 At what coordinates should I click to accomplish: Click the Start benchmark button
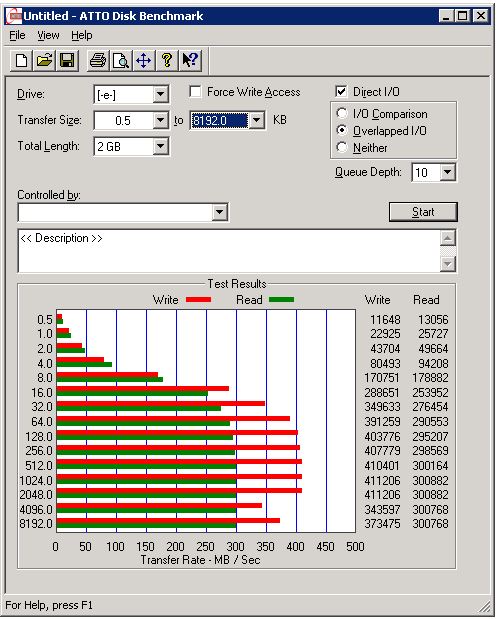click(x=423, y=212)
